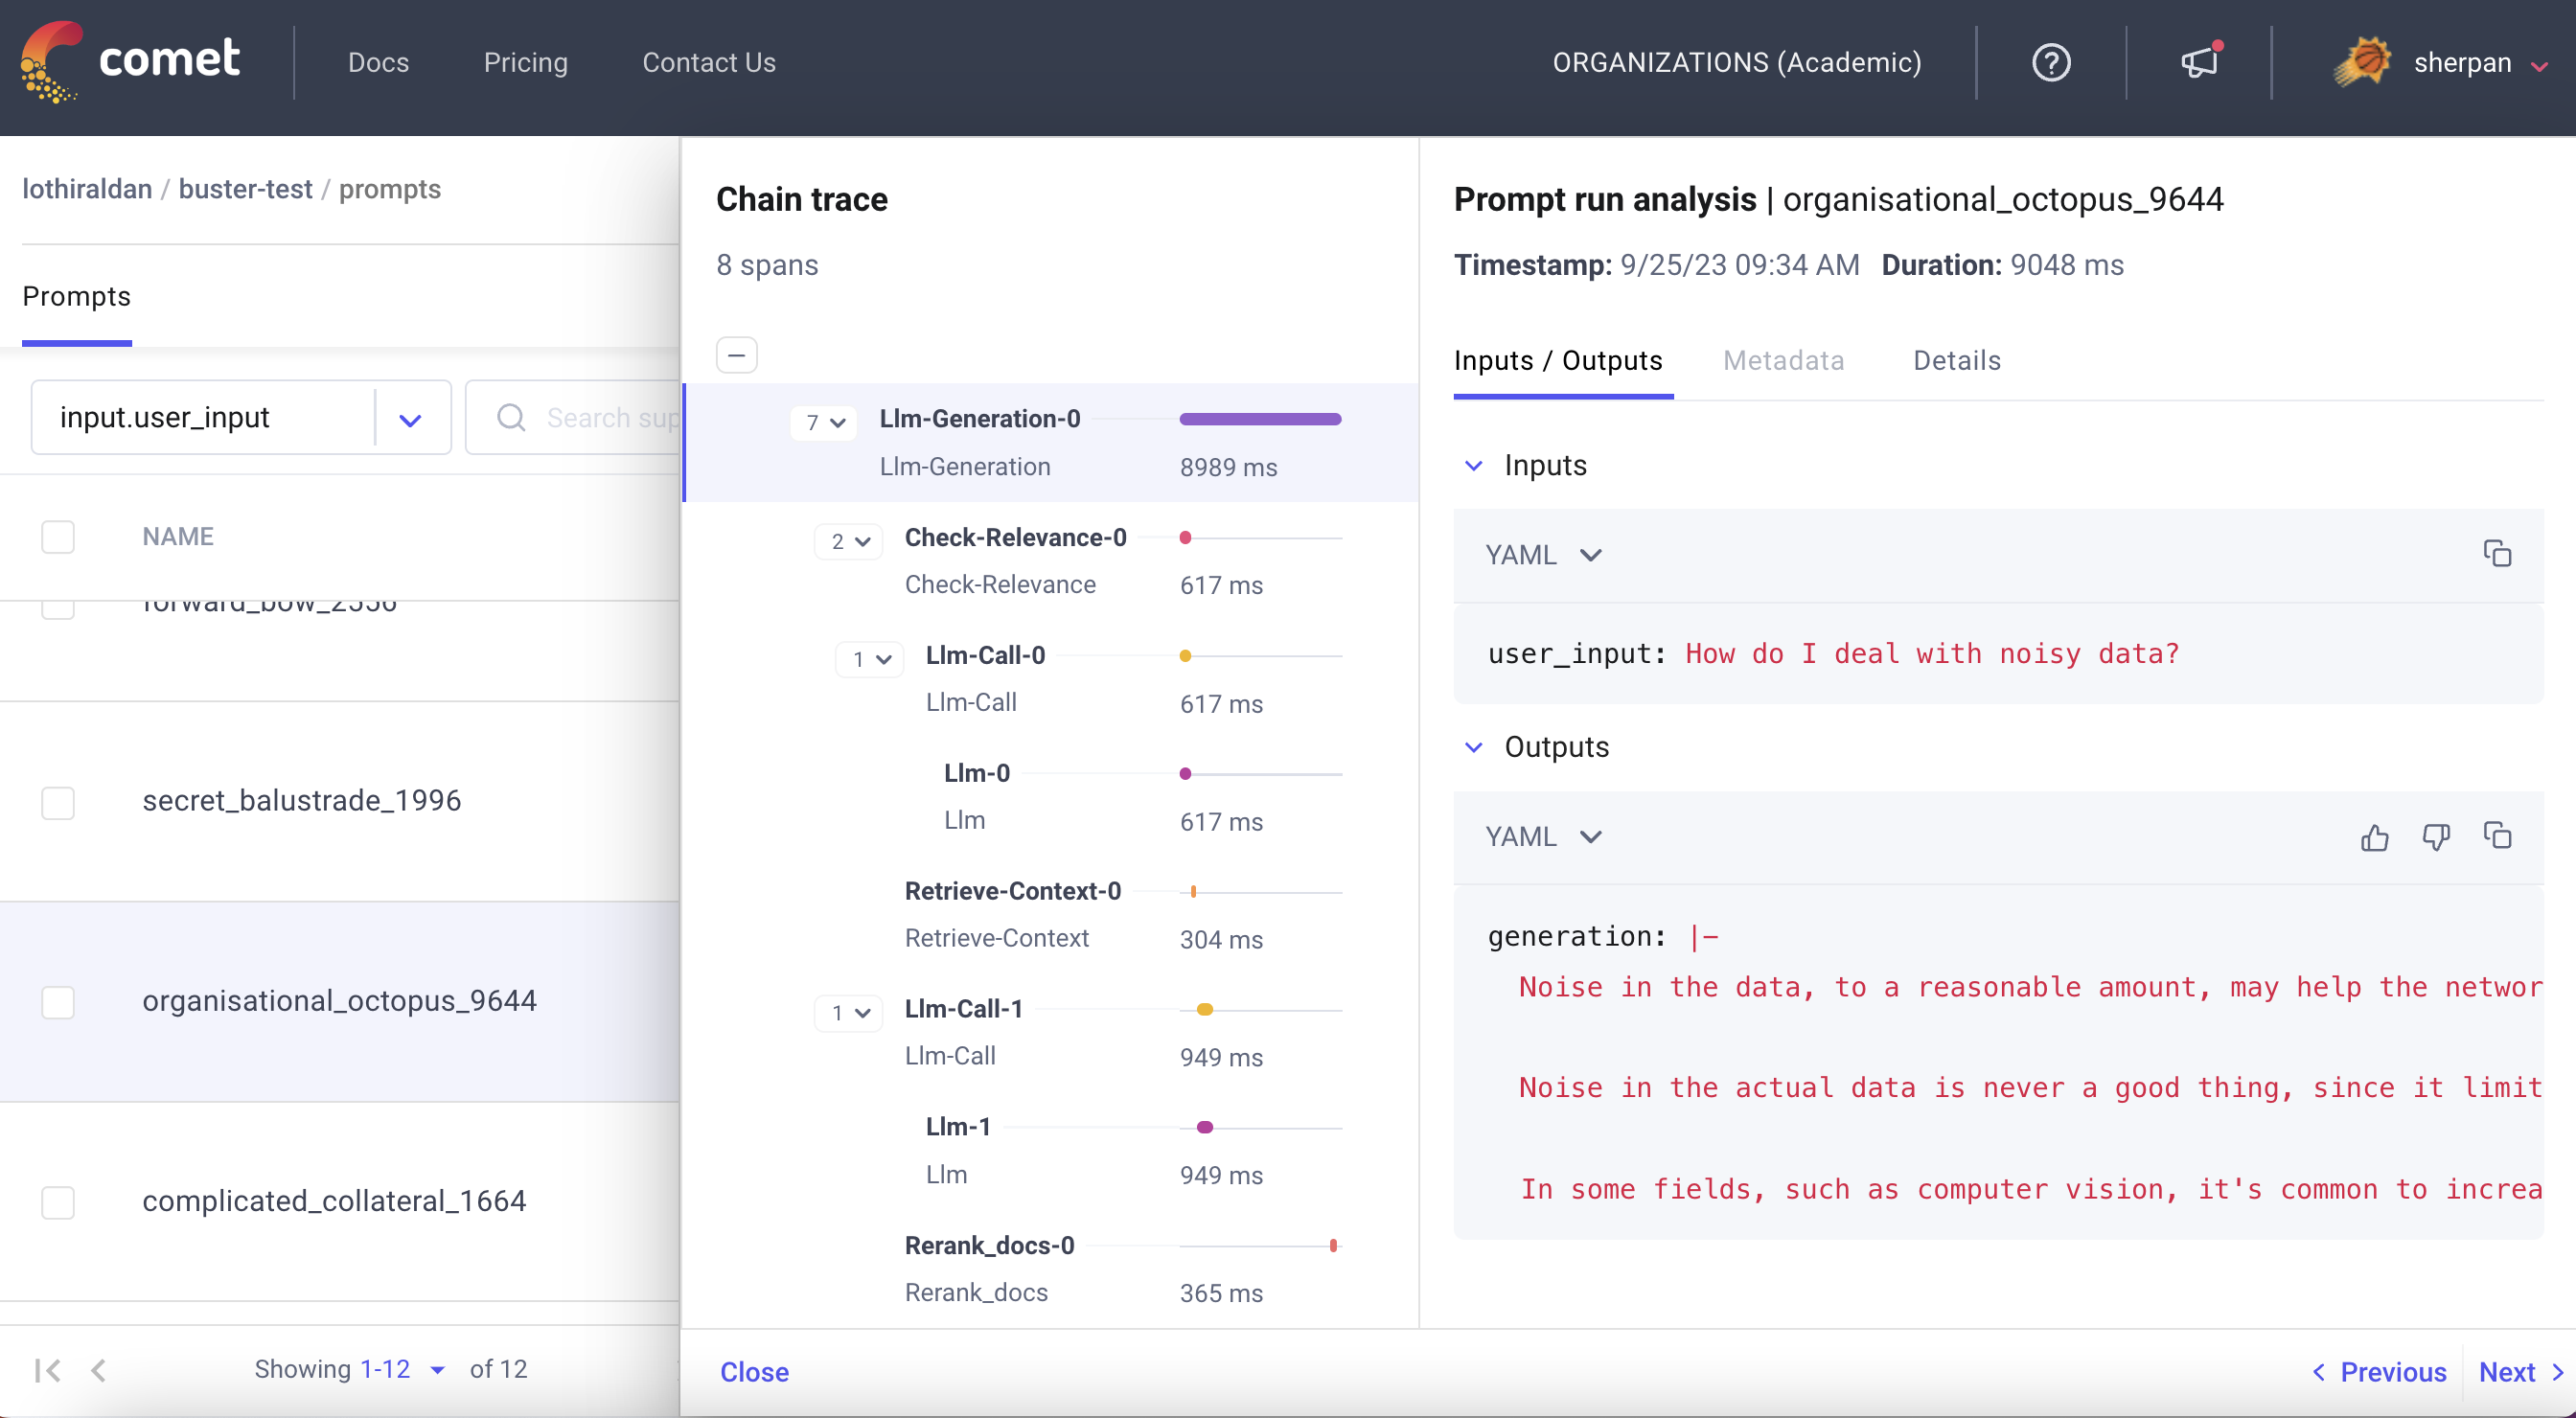Toggle collapse the Outputs section

[x=1472, y=745]
